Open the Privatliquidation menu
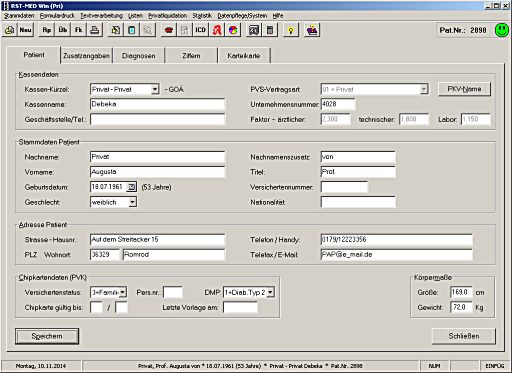 coord(167,16)
